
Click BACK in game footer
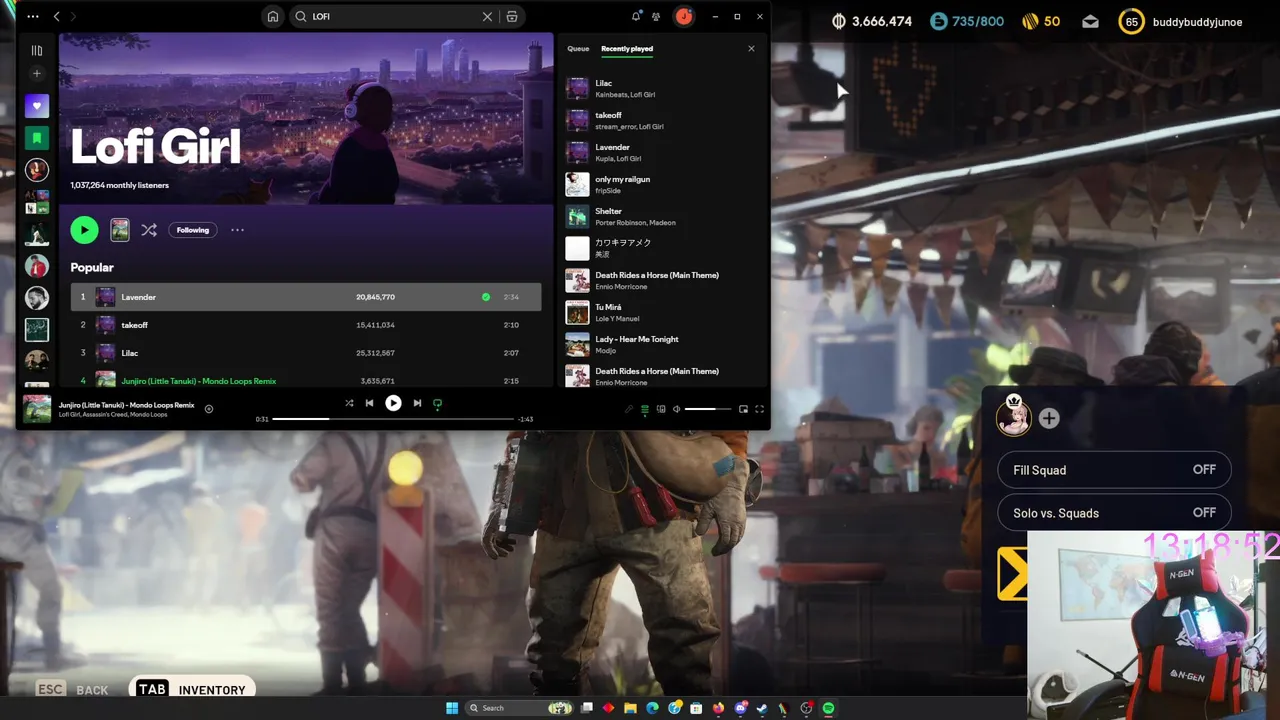(72, 690)
